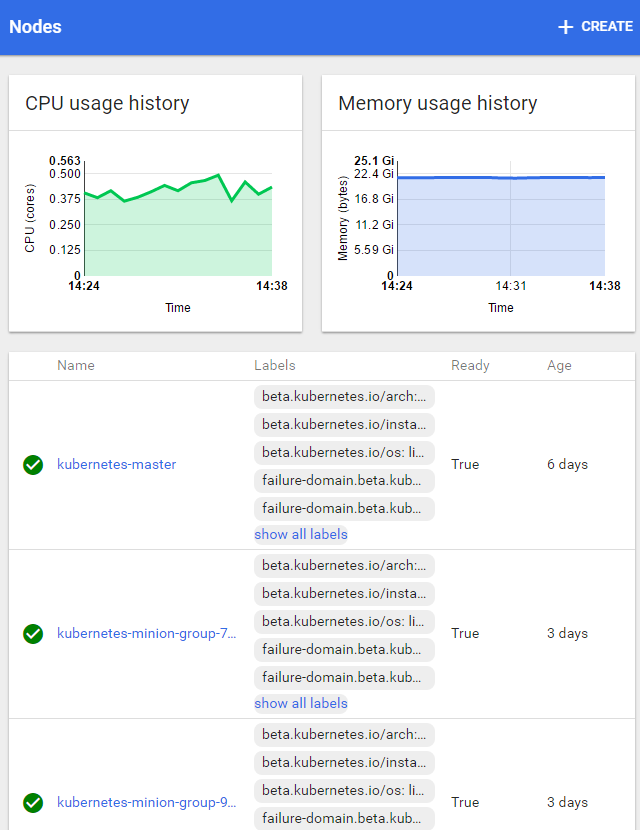Screen dimensions: 640x830
Task: Open the kubernetes-minion-group-7 node link
Action: [x=146, y=633]
